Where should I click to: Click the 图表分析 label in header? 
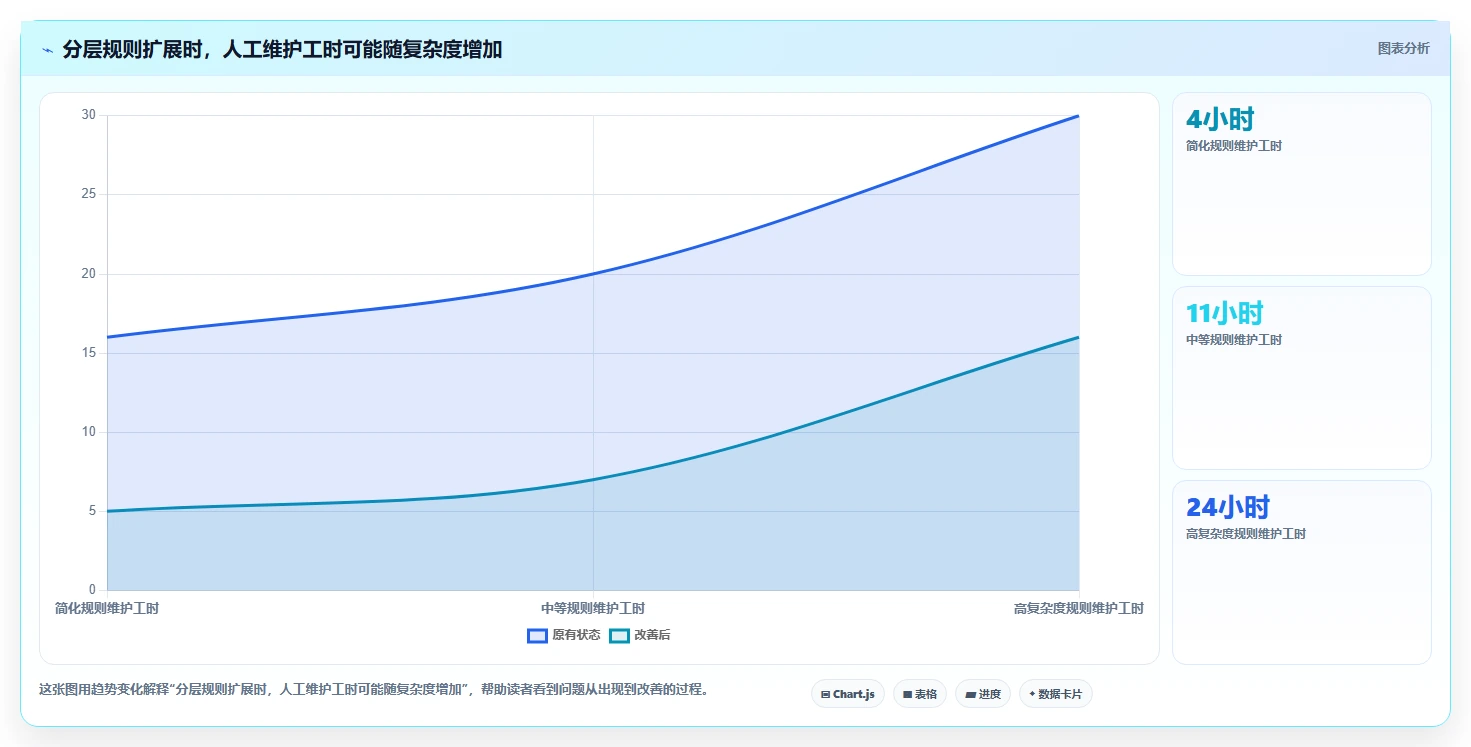(x=1403, y=48)
